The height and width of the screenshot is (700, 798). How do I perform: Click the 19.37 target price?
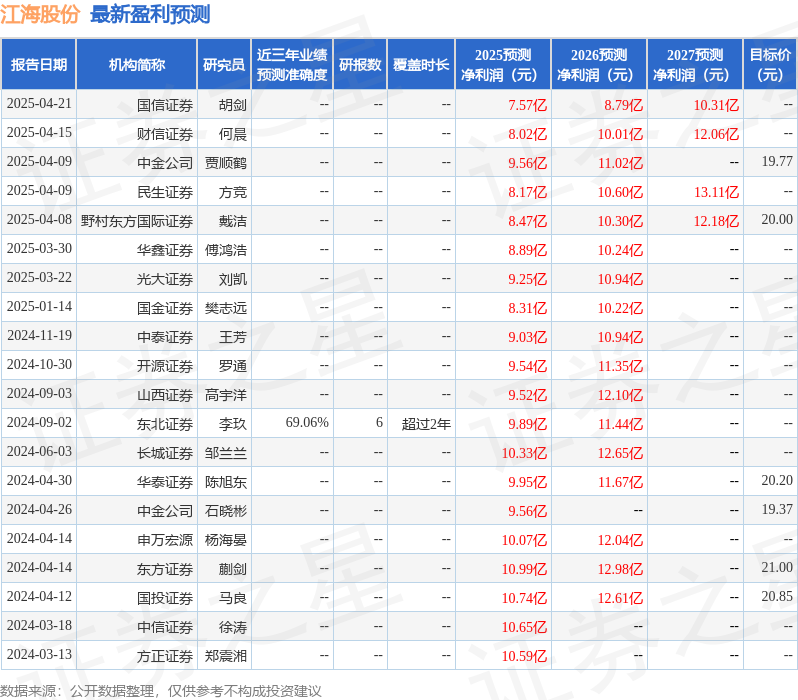pyautogui.click(x=777, y=510)
